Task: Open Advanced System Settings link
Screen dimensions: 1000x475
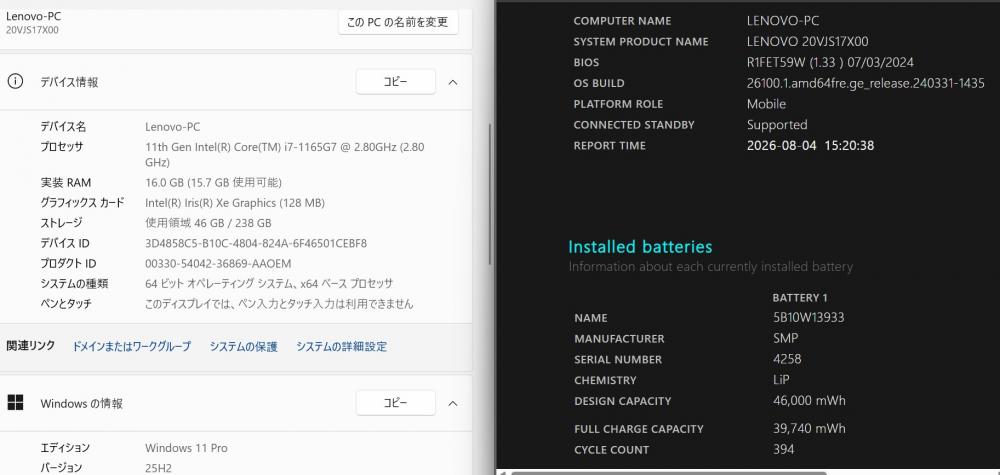Action: coord(341,346)
